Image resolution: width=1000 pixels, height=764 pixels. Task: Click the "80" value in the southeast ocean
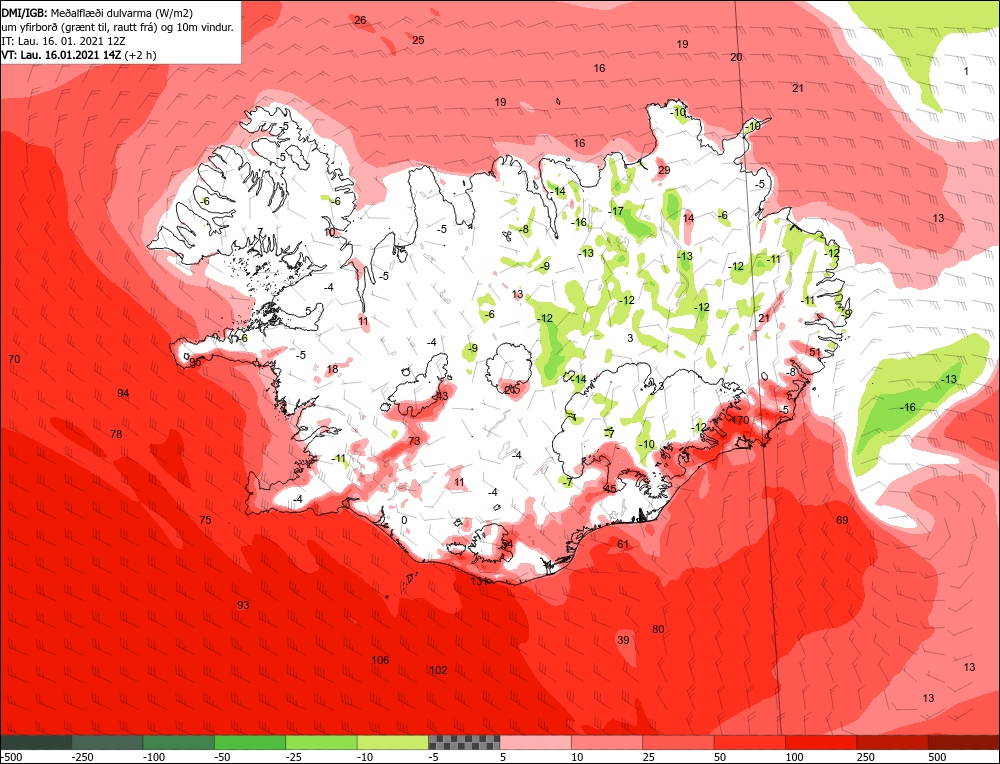click(658, 629)
